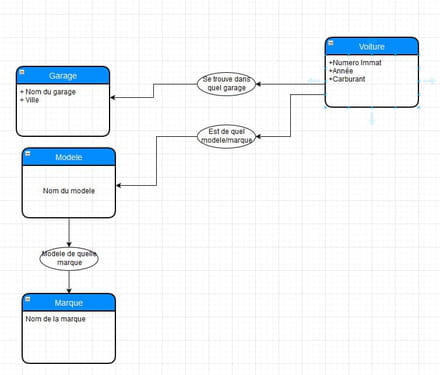Click the 'Nom du modele' text

coord(69,191)
